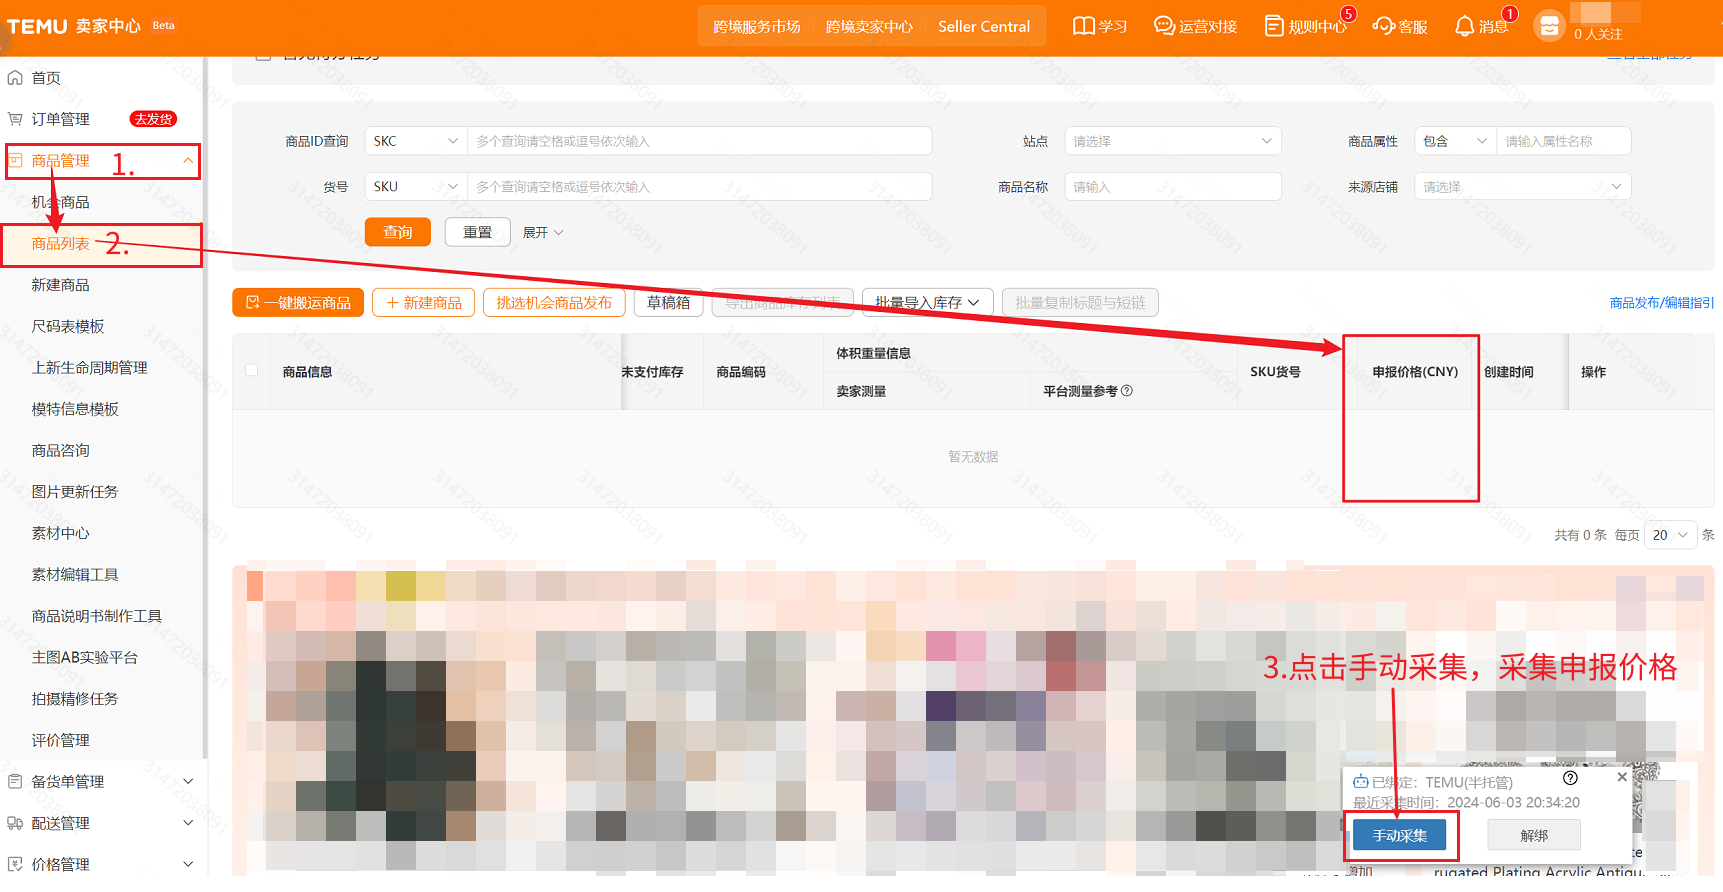Click the 价格管理 sidebar icon
Image resolution: width=1723 pixels, height=892 pixels.
15,864
